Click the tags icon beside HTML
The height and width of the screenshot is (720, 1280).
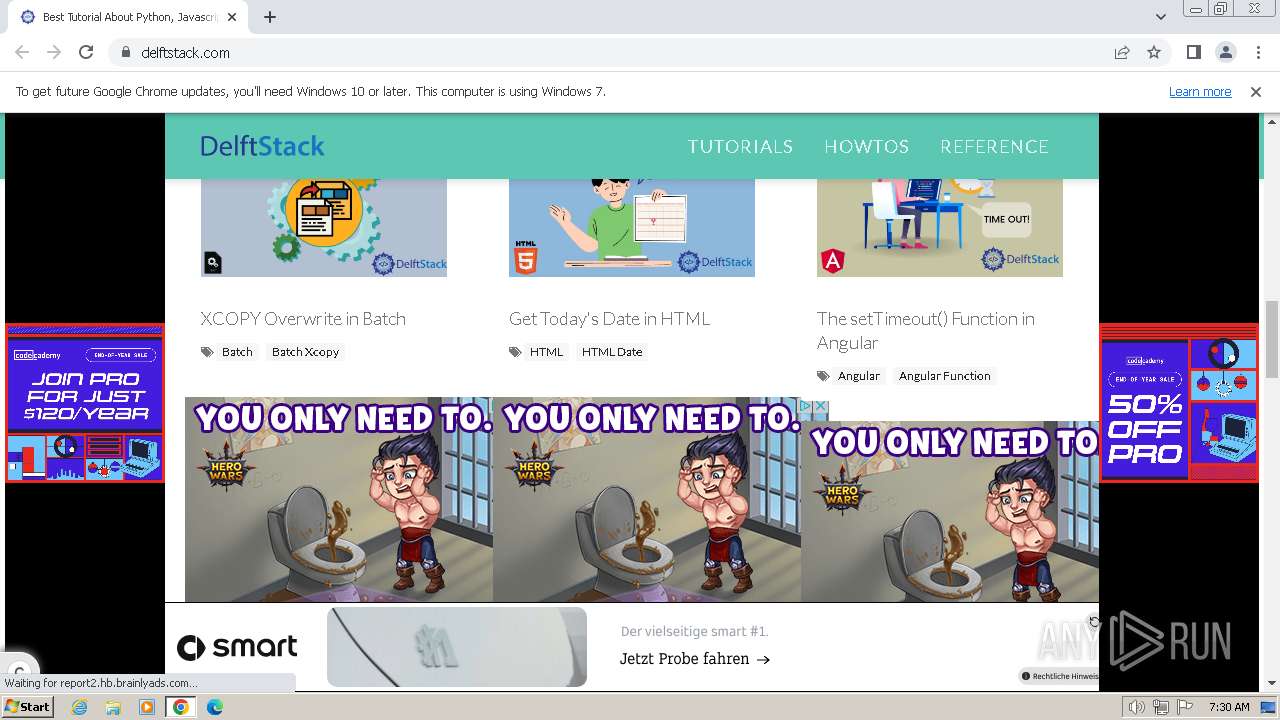(x=515, y=352)
